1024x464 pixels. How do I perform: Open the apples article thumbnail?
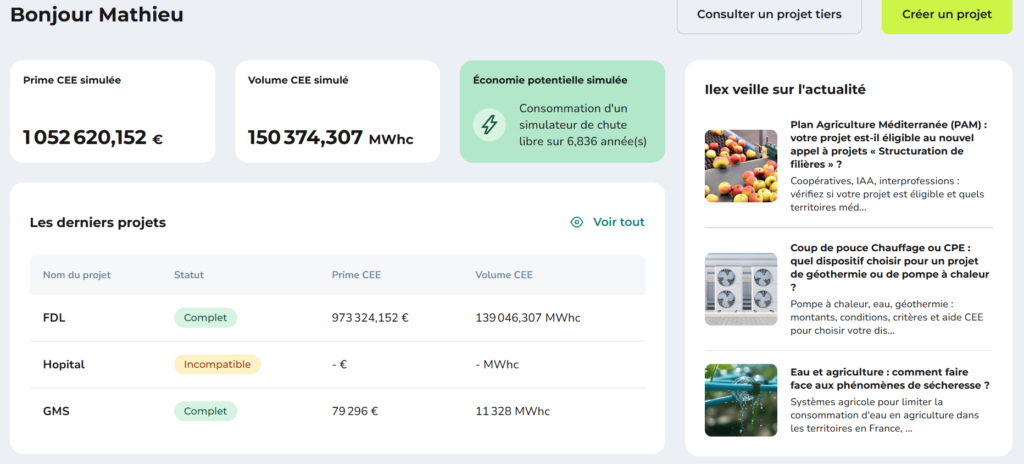click(x=741, y=165)
